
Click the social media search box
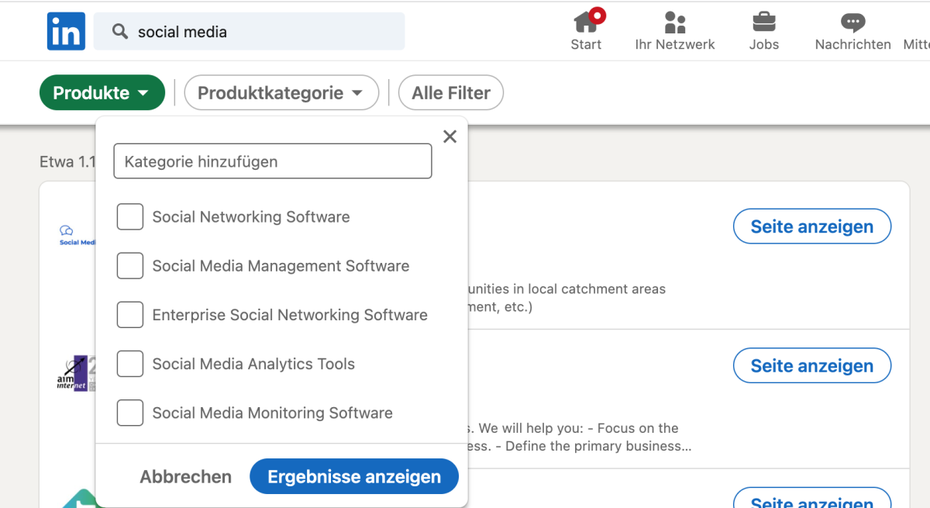[249, 31]
